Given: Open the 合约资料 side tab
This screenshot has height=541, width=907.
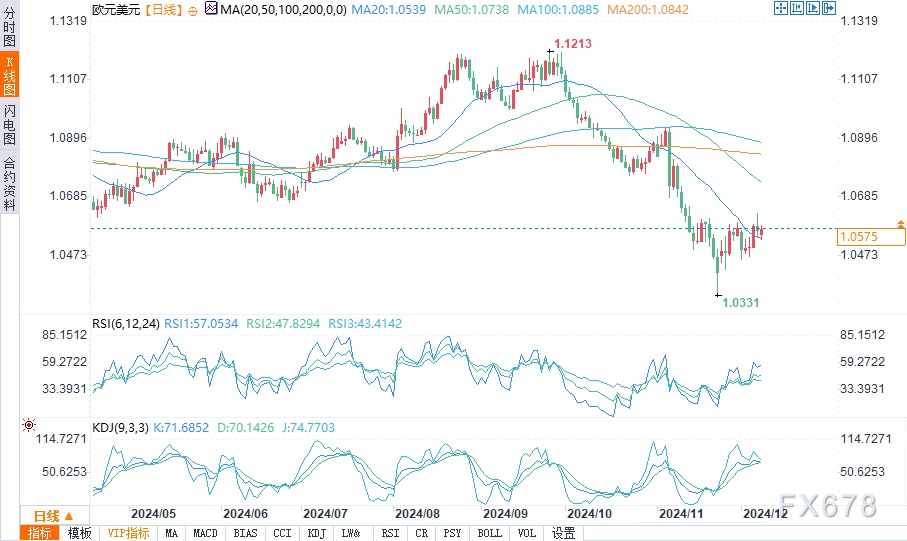Looking at the screenshot, I should coord(9,183).
